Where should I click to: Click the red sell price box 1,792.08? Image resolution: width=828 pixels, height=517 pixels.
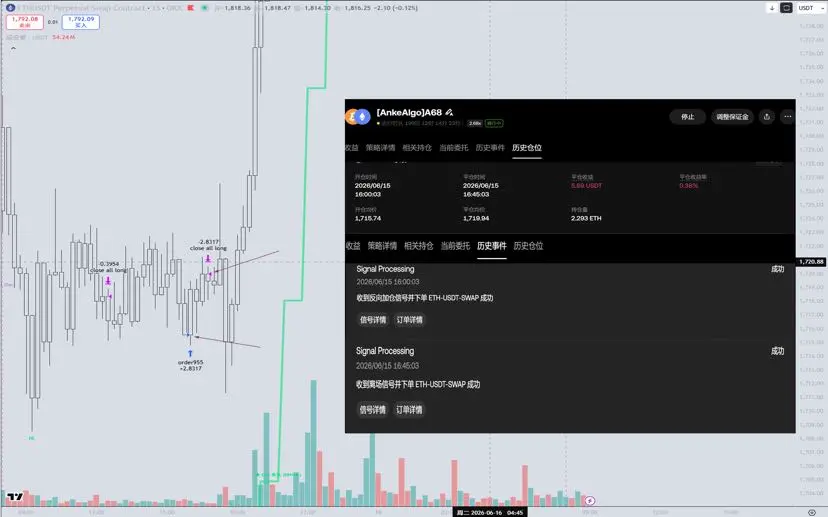[25, 22]
